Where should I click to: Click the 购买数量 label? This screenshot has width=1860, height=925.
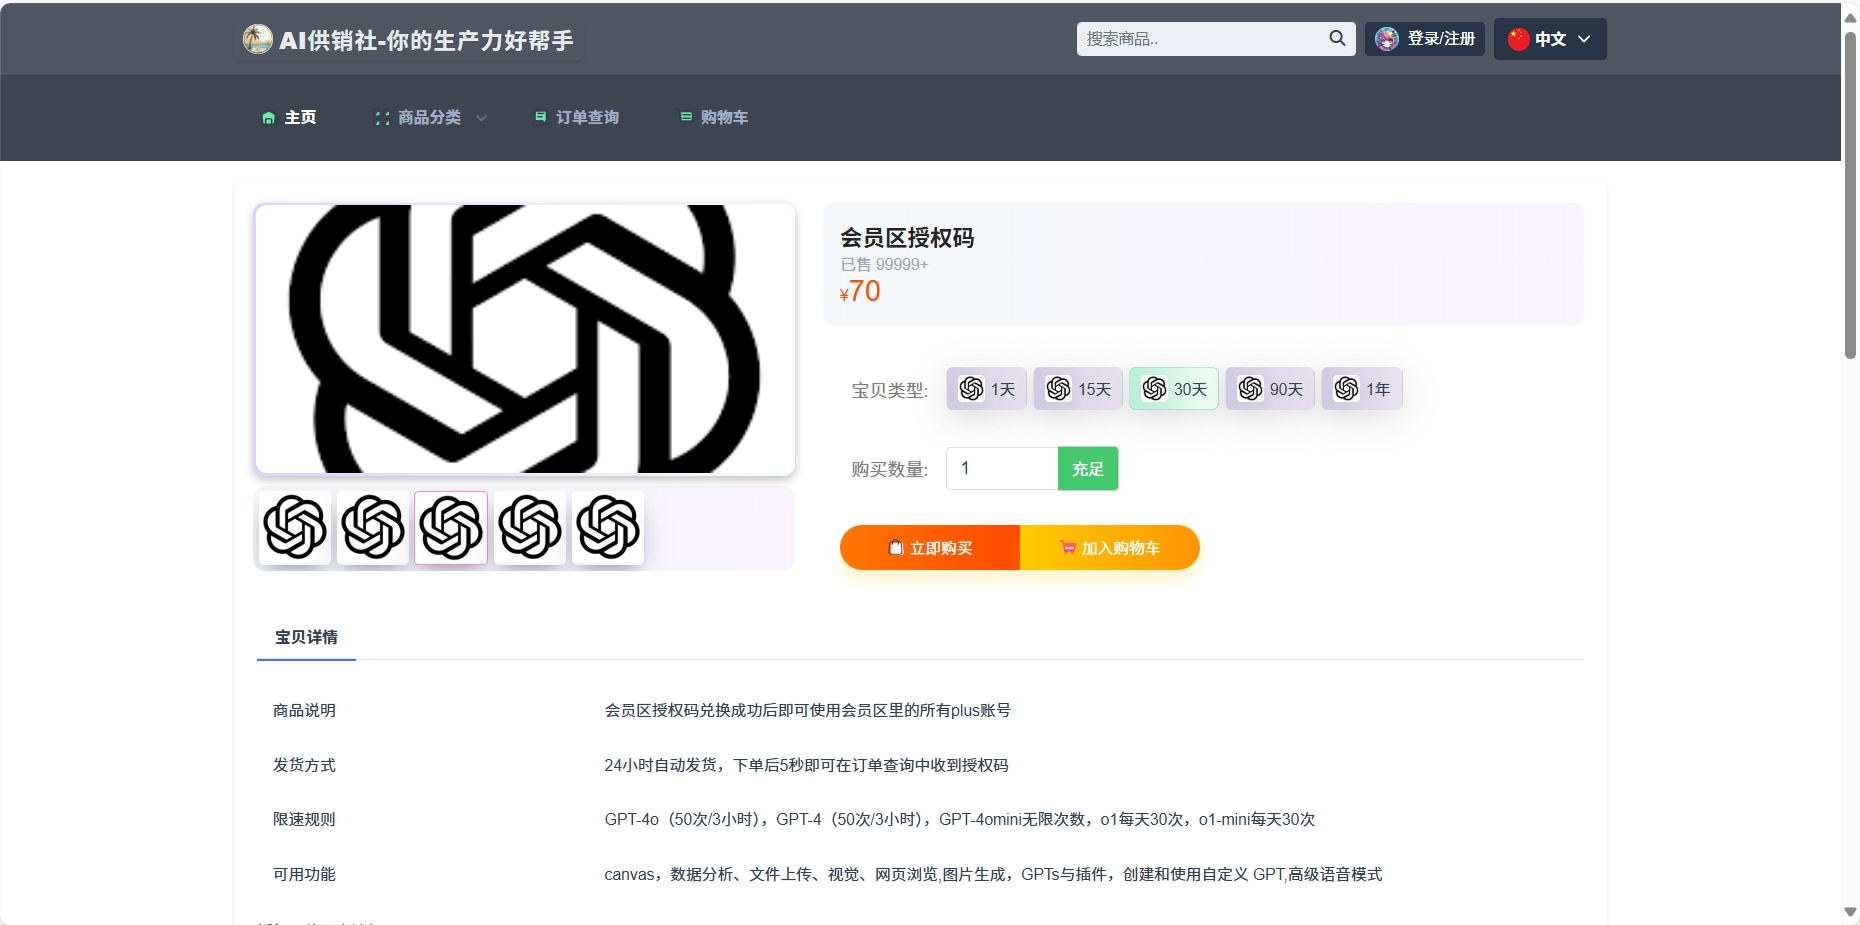[x=889, y=469]
